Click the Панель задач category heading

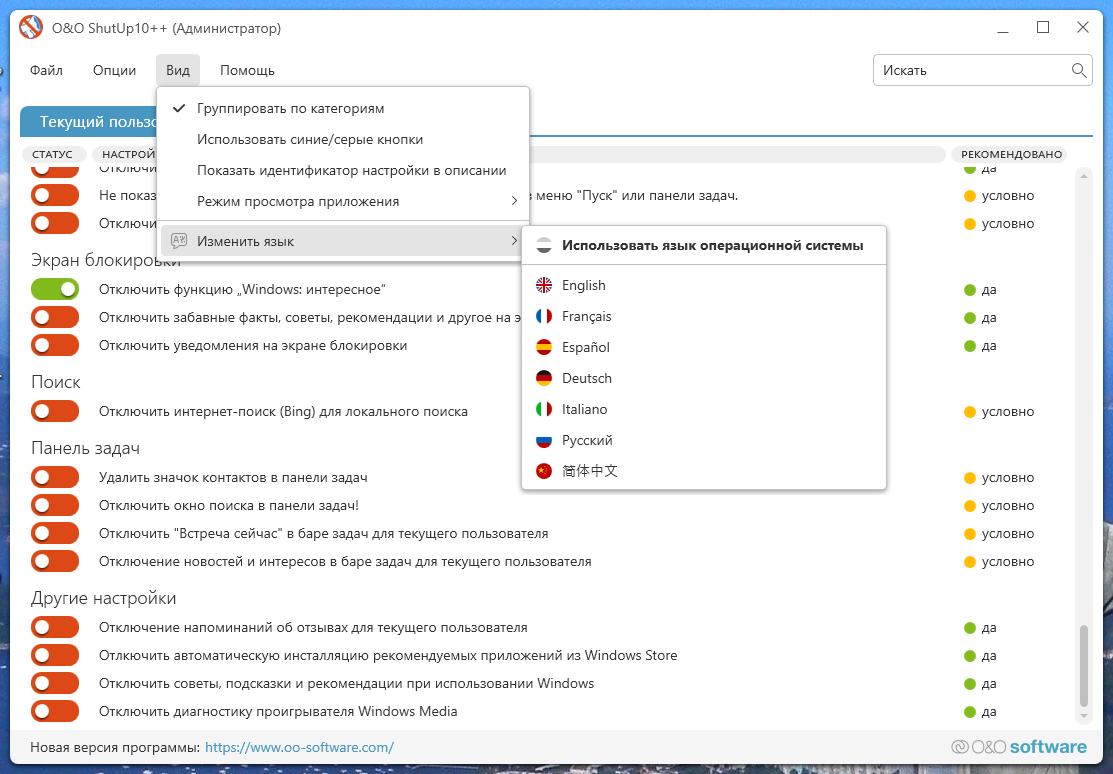[85, 448]
